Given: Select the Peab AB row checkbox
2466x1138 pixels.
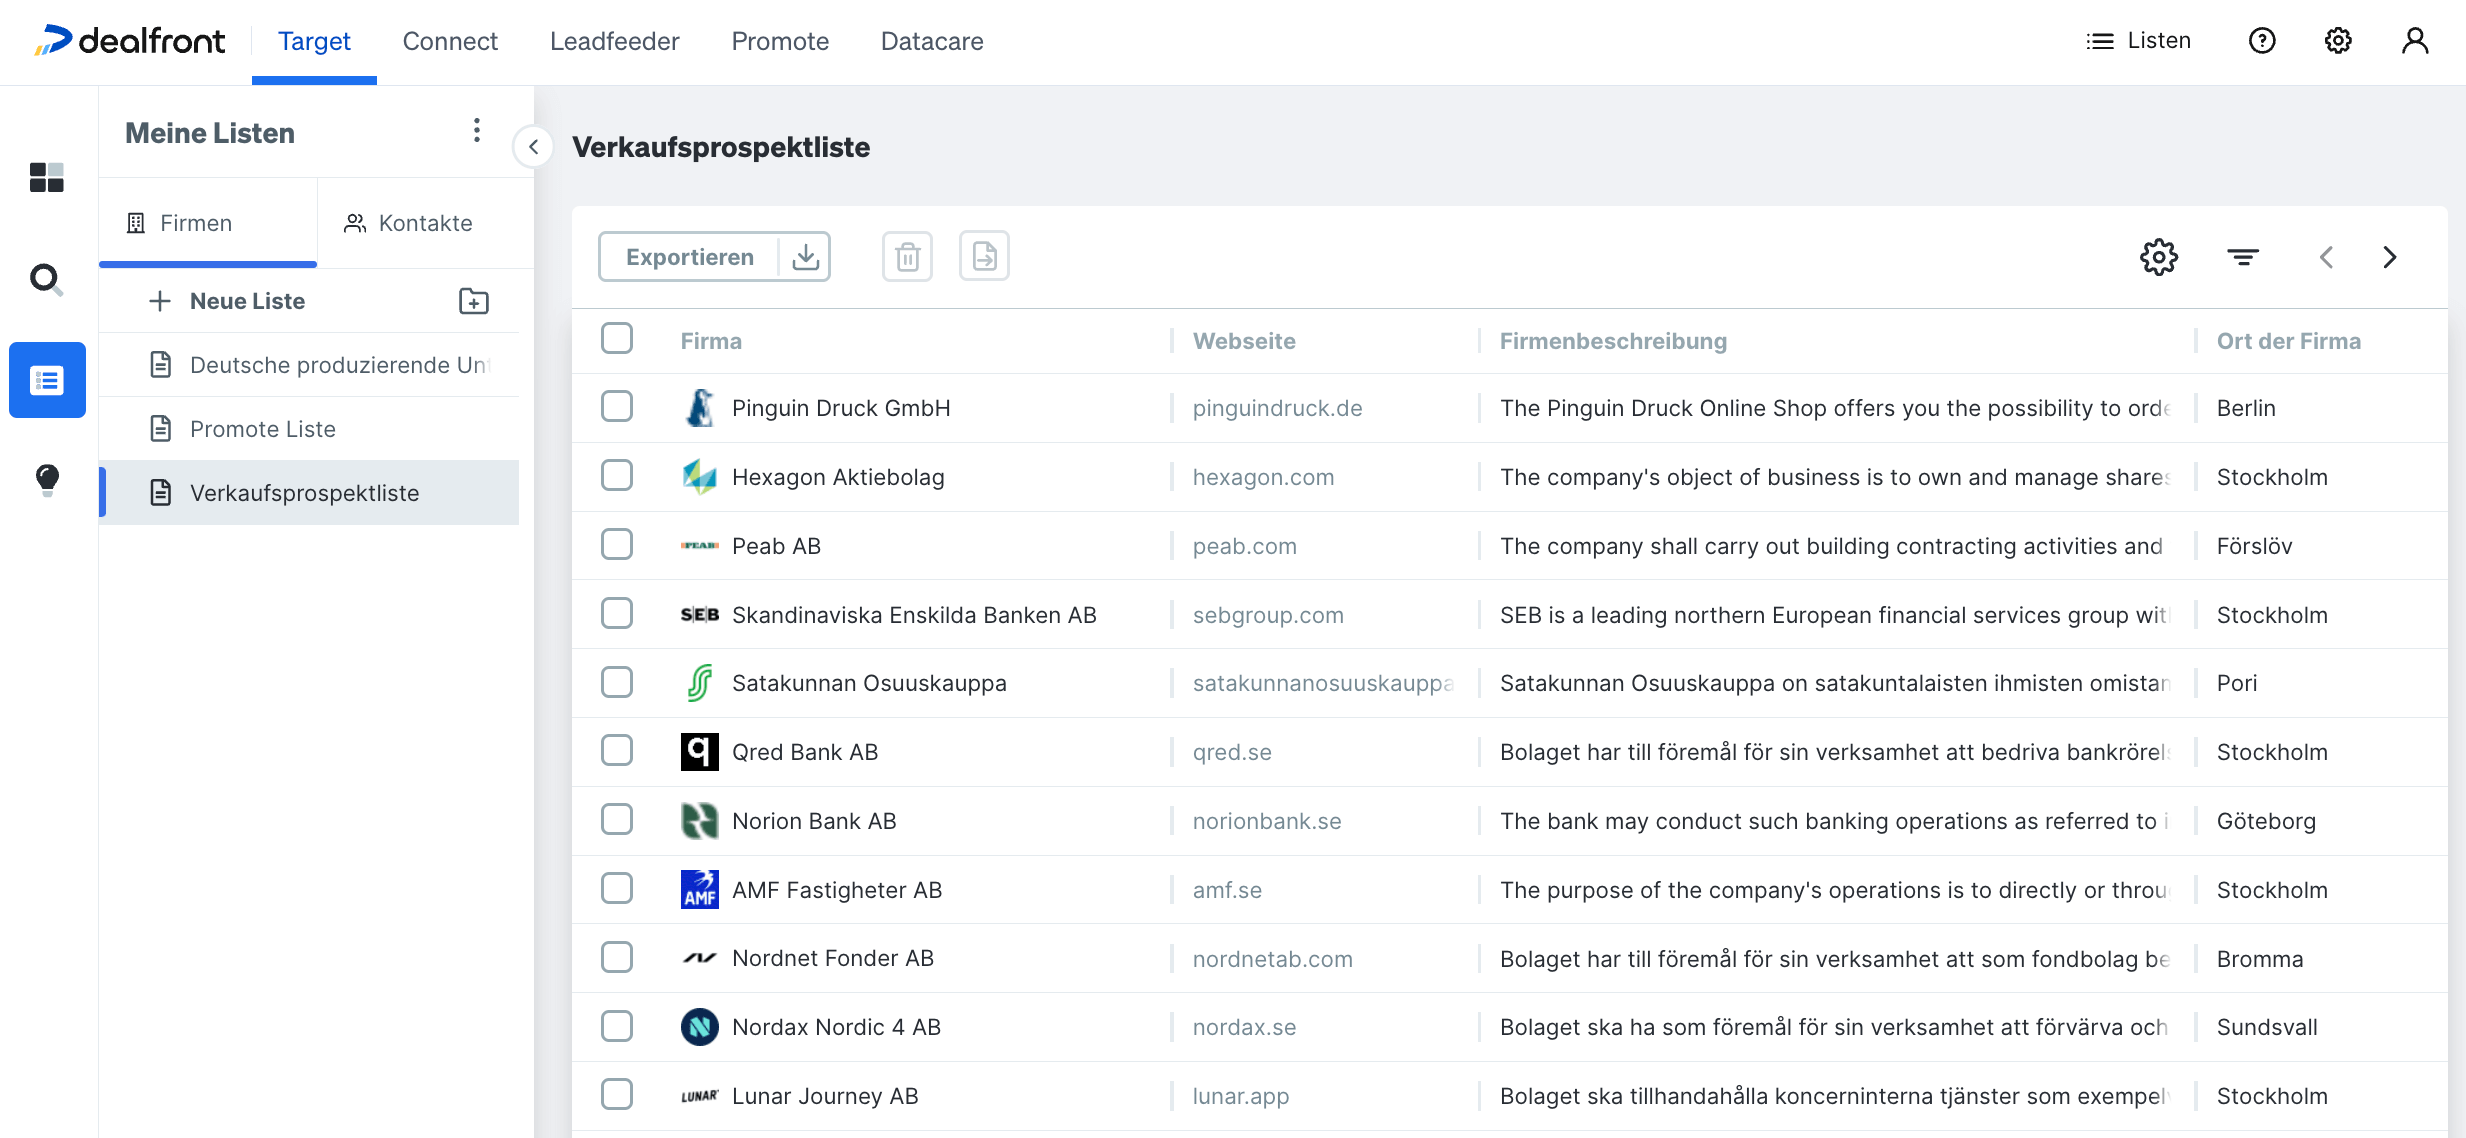Looking at the screenshot, I should click(x=617, y=545).
